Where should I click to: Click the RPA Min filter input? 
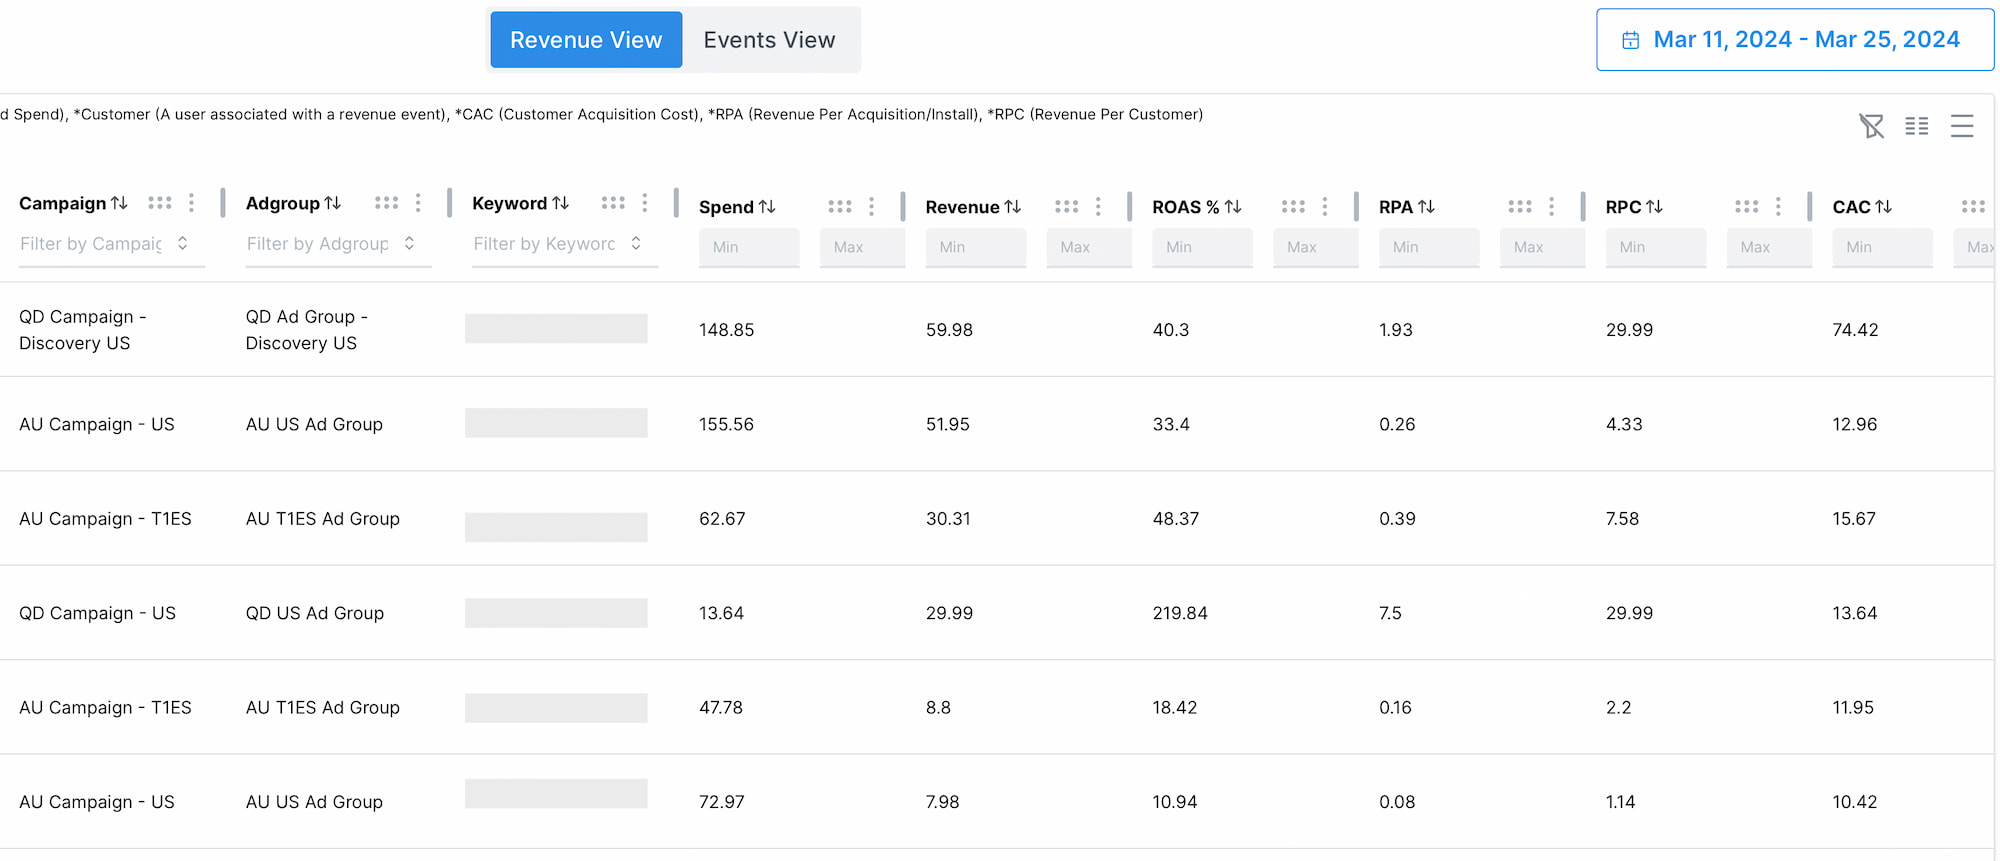point(1428,247)
